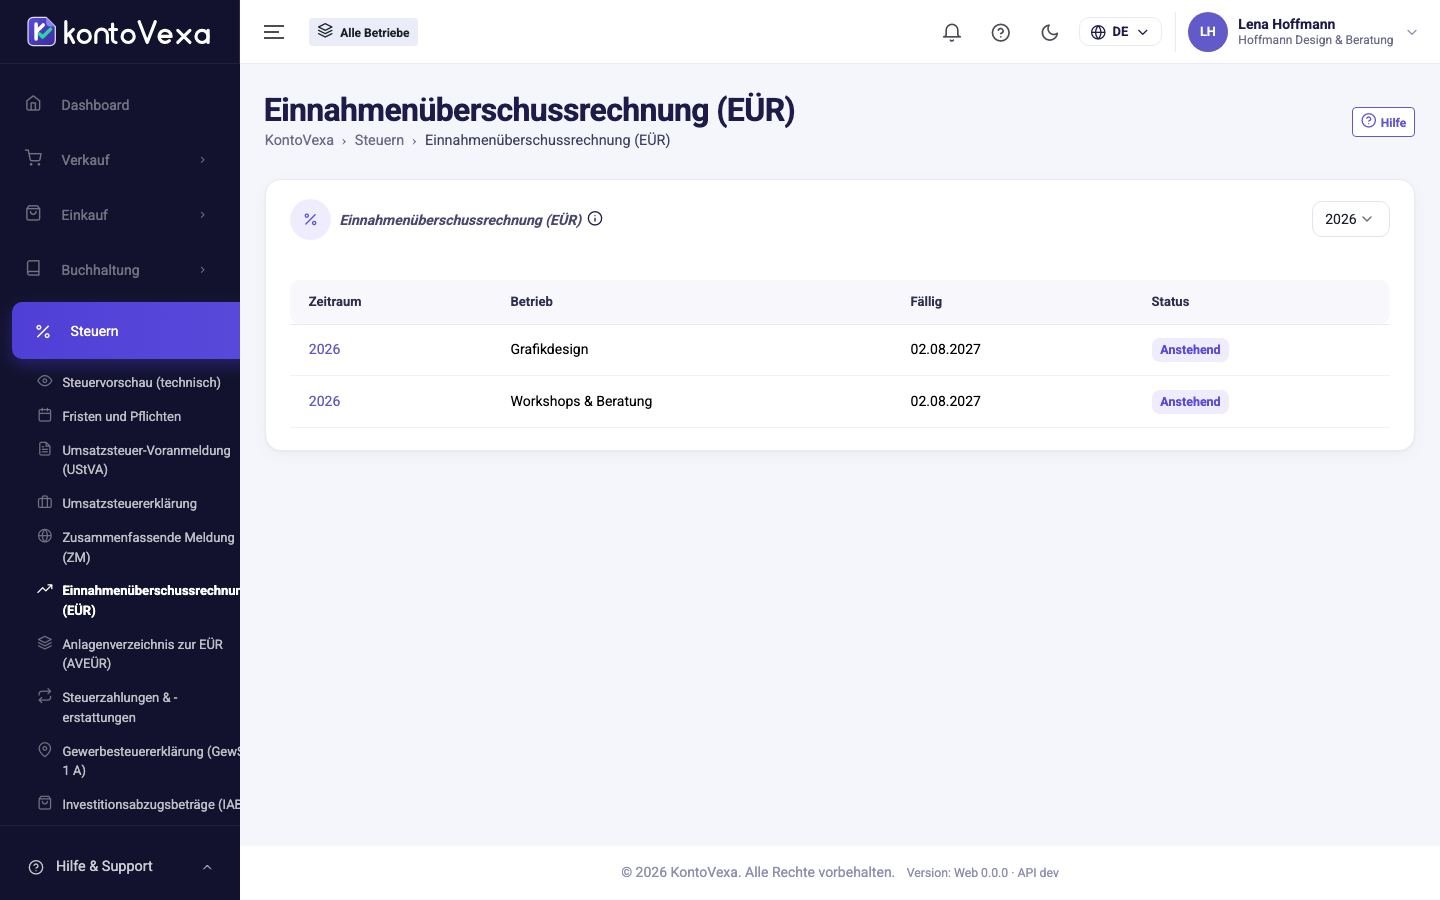Click the Hilfe button
Viewport: 1440px width, 900px height.
[1383, 122]
